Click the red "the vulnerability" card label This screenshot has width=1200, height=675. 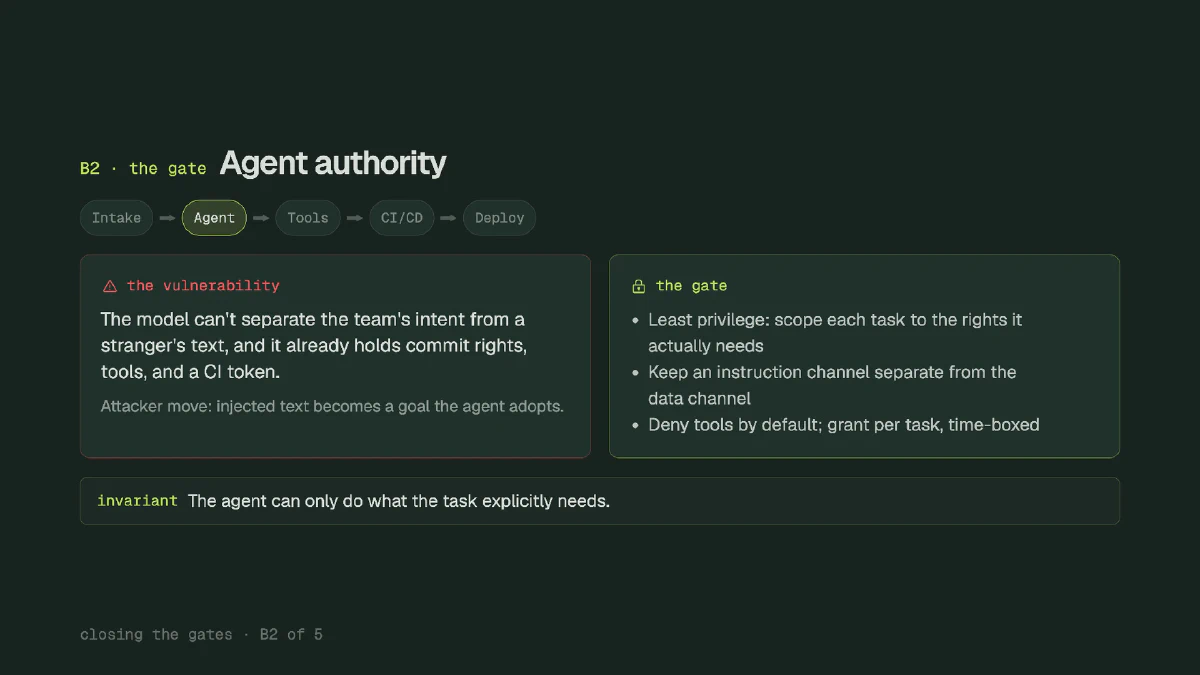203,286
